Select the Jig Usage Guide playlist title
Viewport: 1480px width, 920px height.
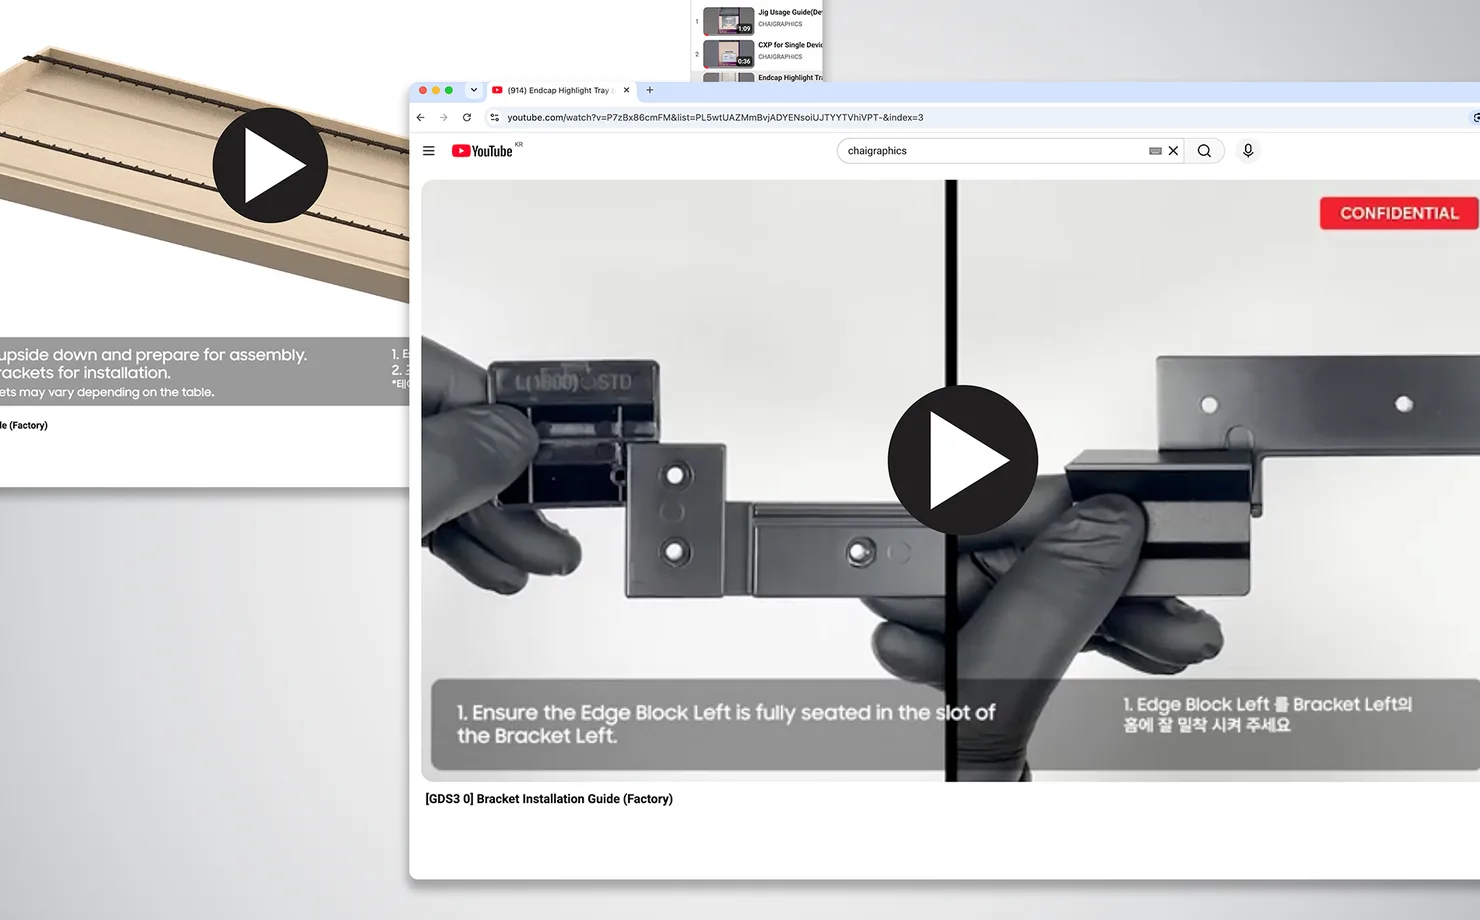click(790, 12)
